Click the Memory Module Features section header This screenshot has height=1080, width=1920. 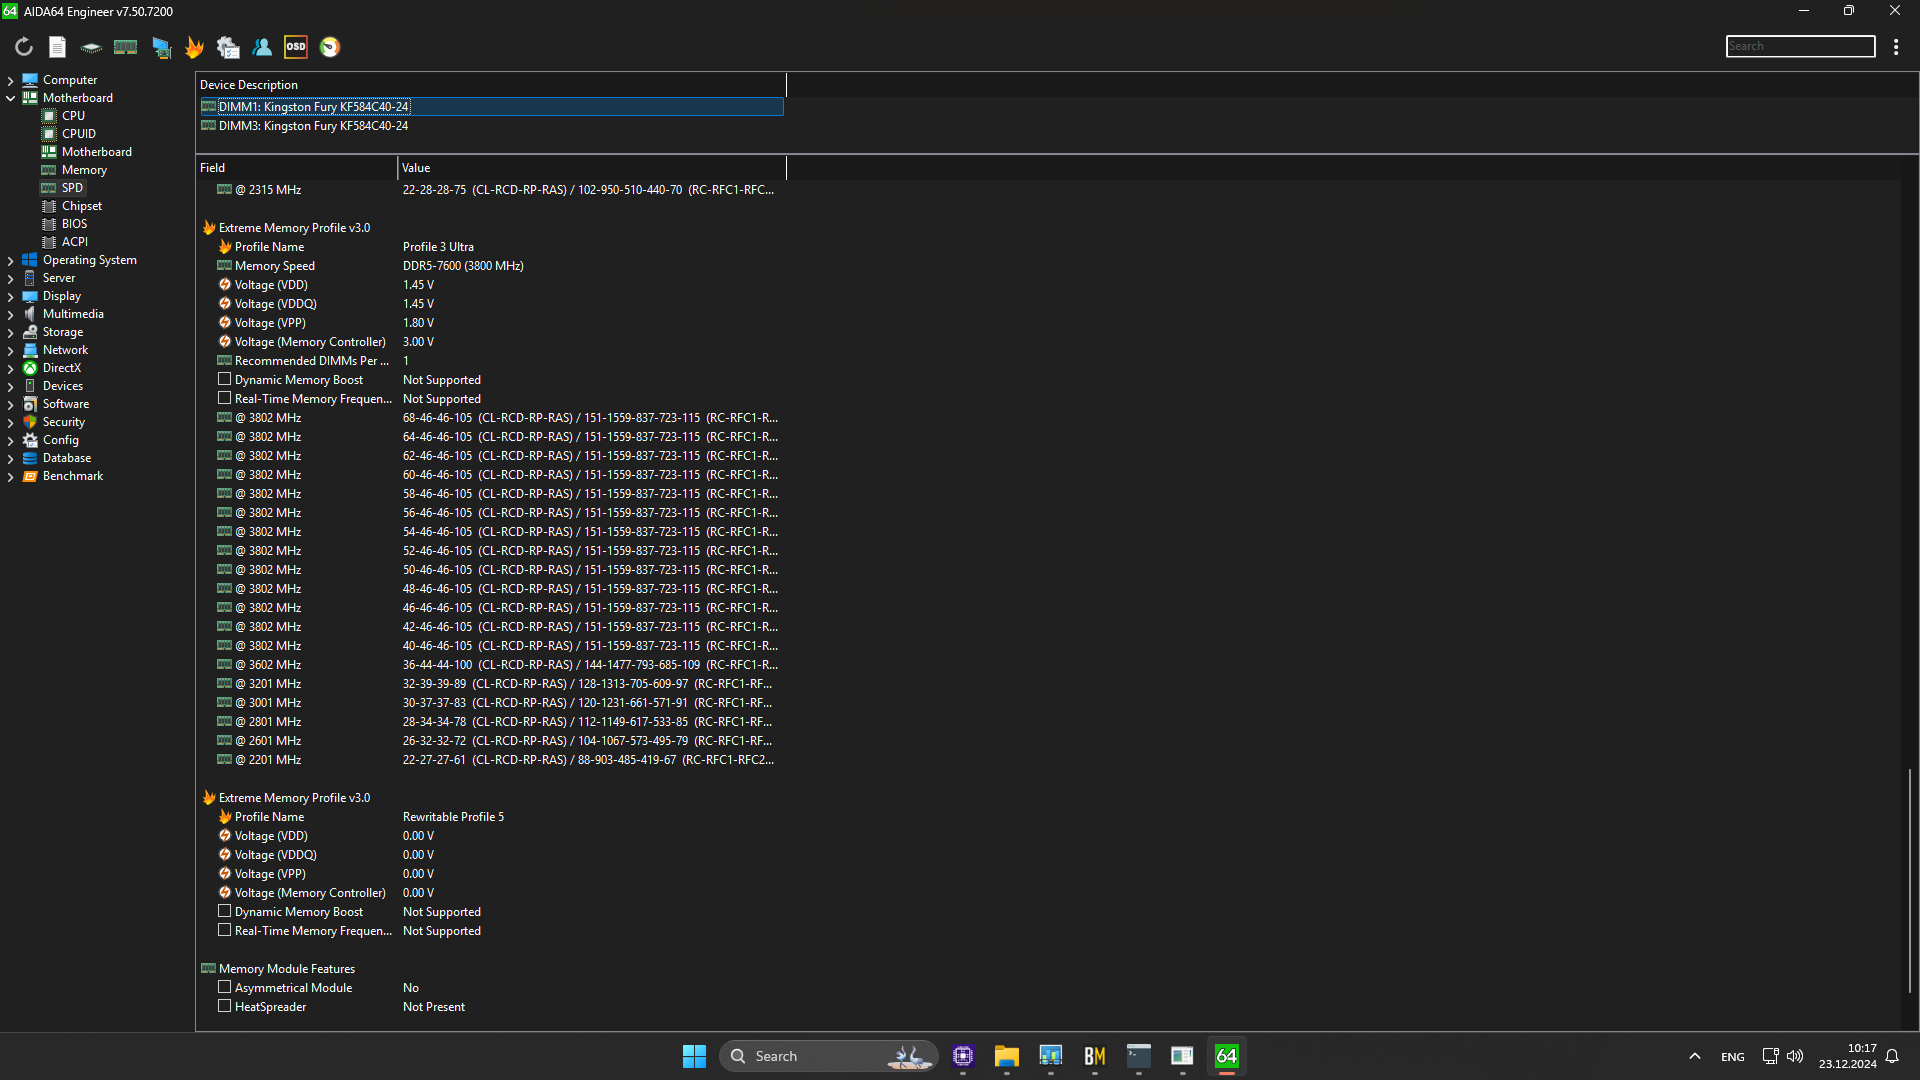287,969
